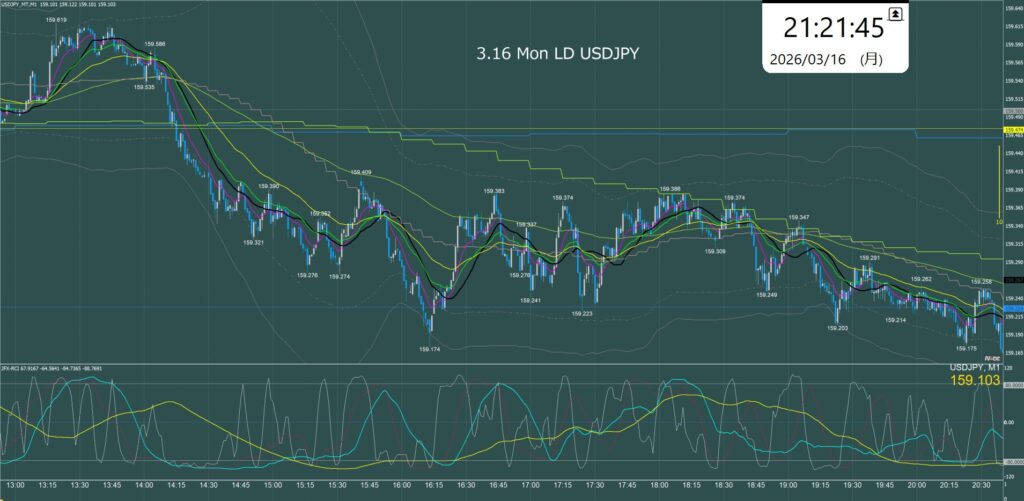Screen dimensions: 1024x501
Task: Click the 159.586 price label
Action: (x=155, y=44)
